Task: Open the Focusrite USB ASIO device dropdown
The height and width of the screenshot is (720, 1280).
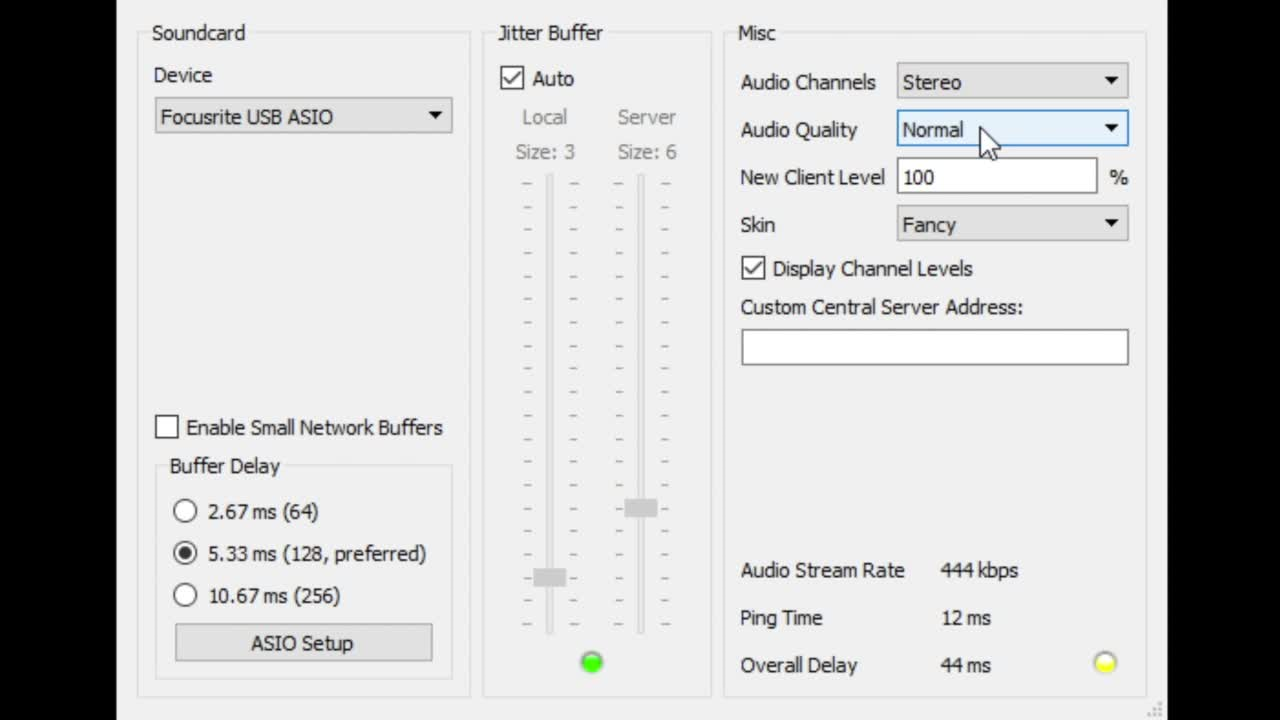Action: [303, 116]
